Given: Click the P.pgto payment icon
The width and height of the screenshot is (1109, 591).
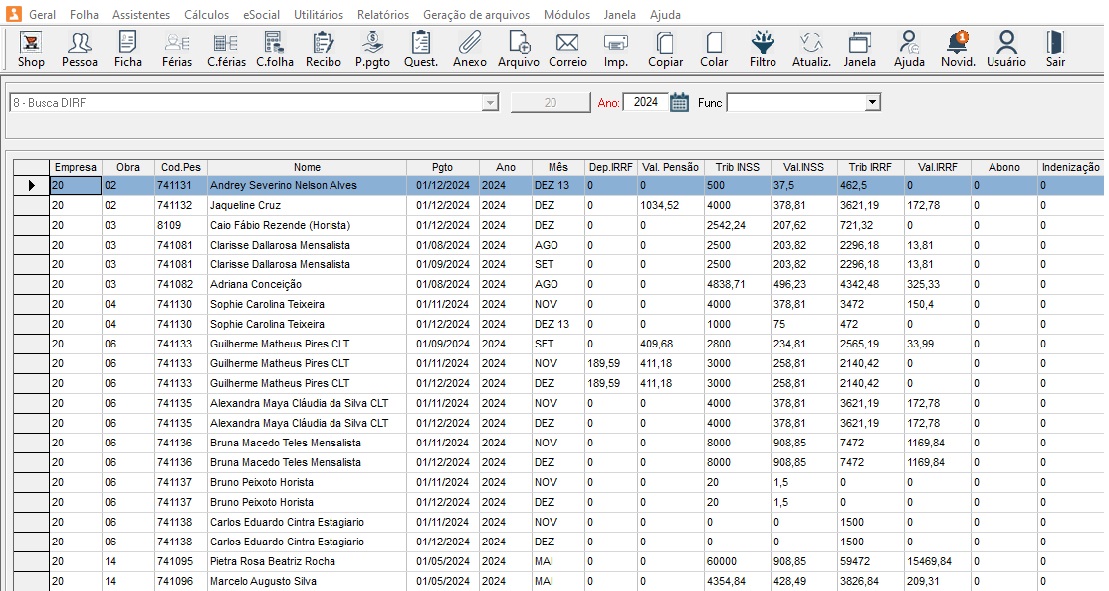Looking at the screenshot, I should point(372,48).
